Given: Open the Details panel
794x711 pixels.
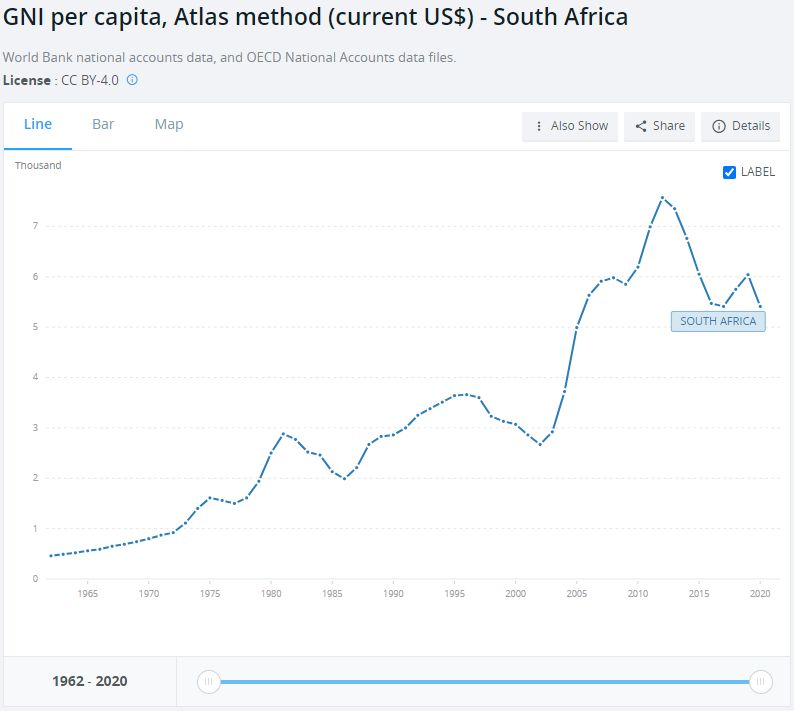Looking at the screenshot, I should (741, 126).
